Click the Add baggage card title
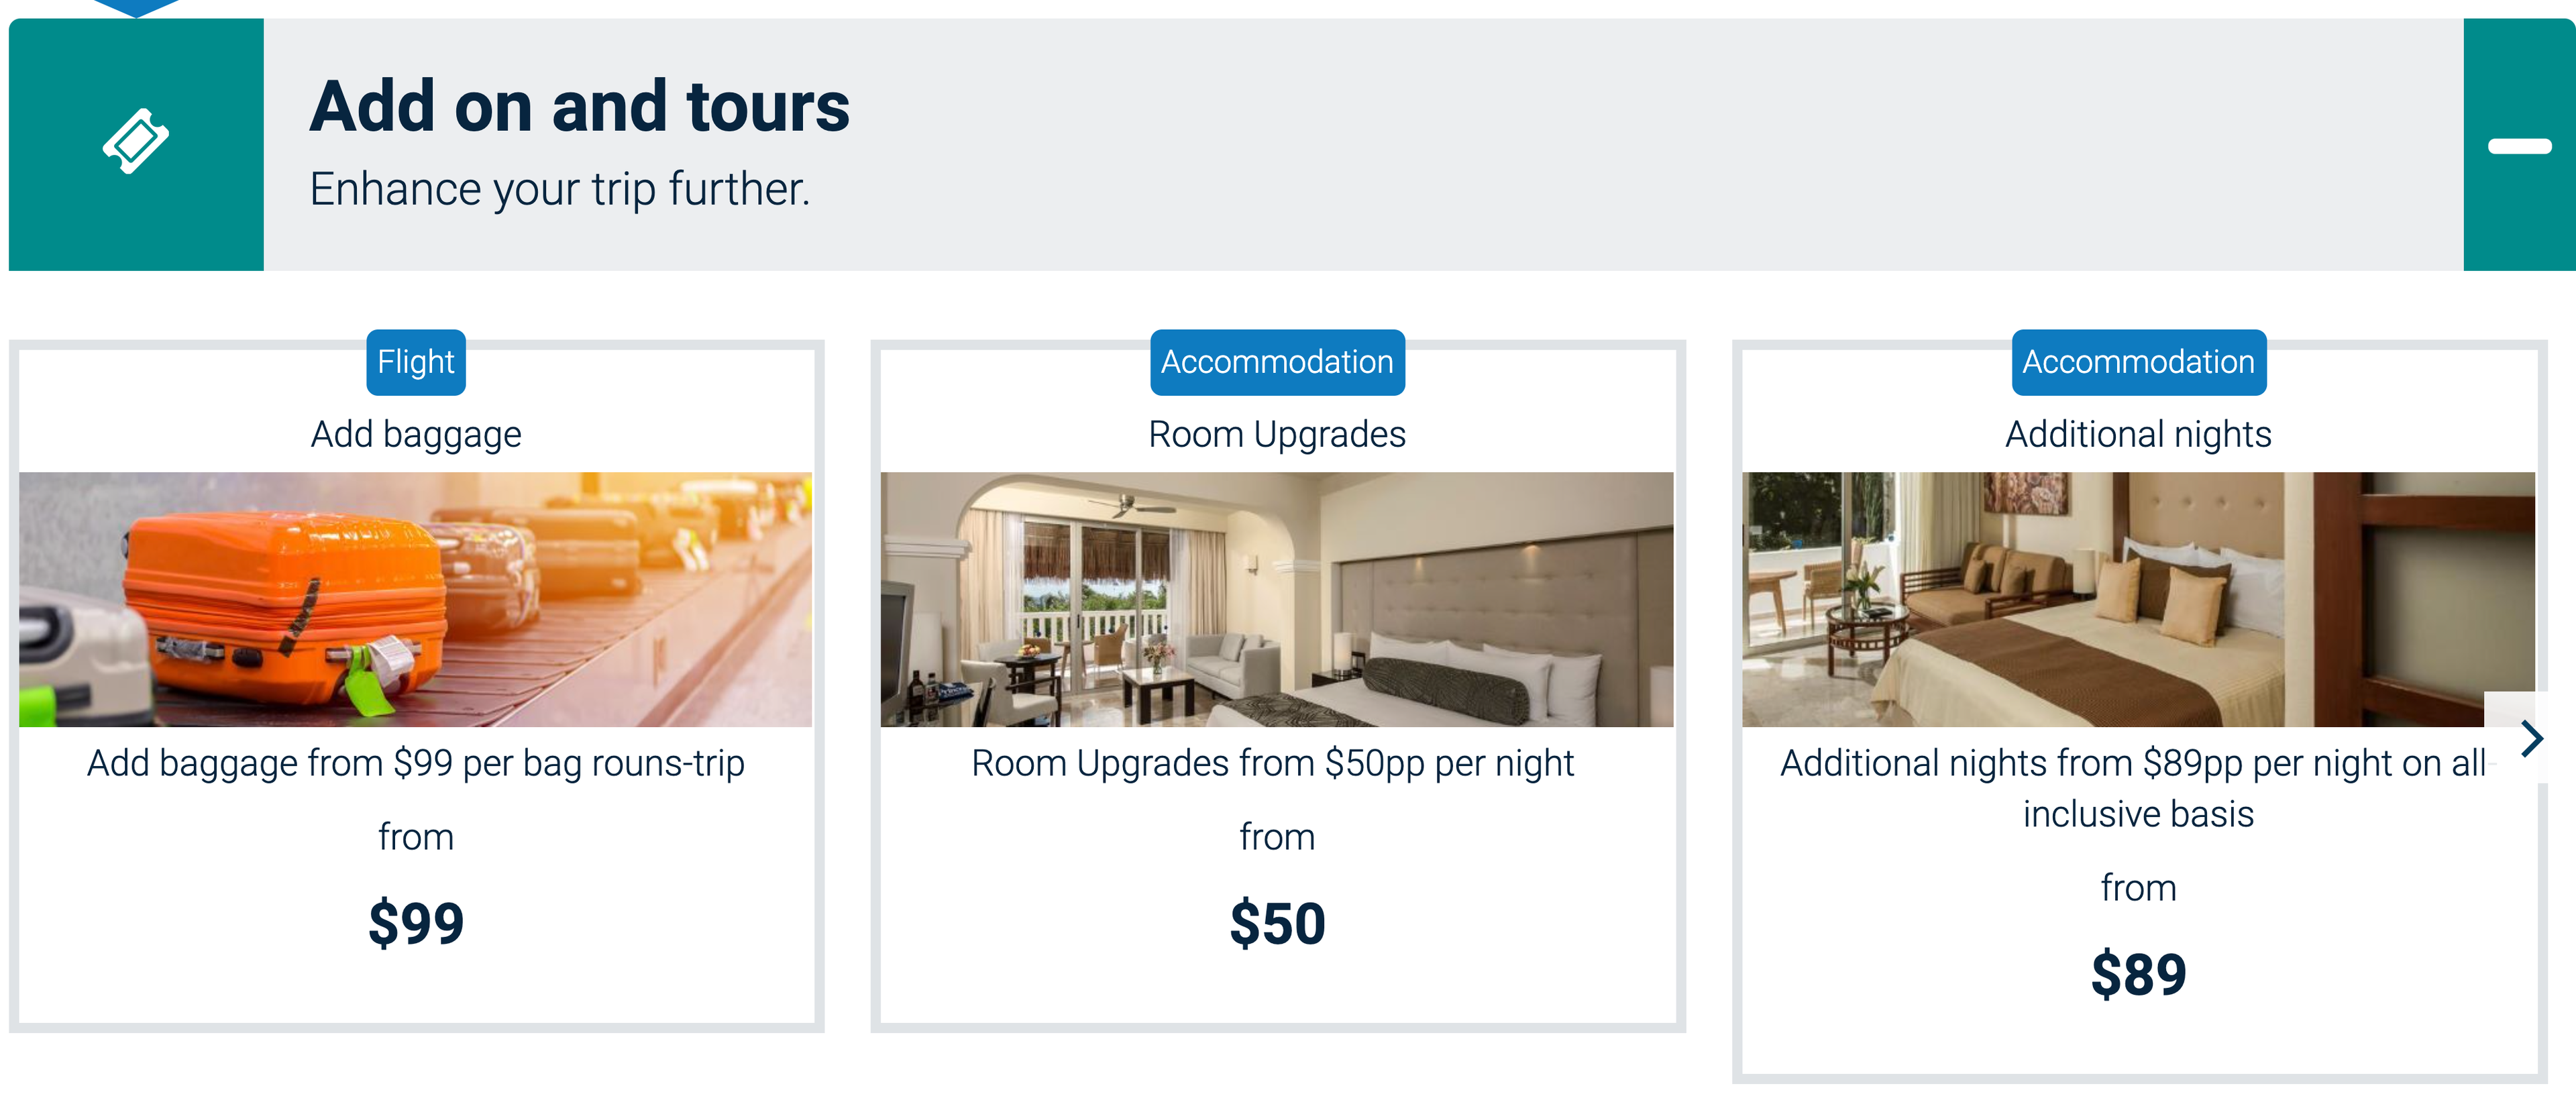Screen dimensions: 2576x1100 click(415, 435)
